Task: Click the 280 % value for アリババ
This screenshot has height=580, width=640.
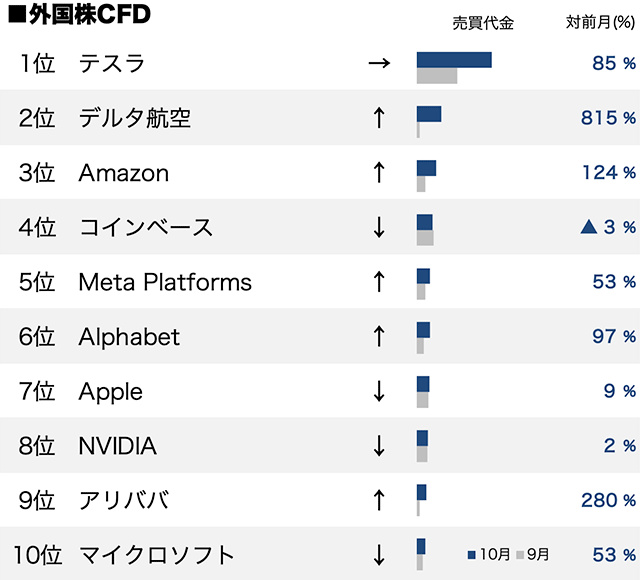Action: click(608, 499)
